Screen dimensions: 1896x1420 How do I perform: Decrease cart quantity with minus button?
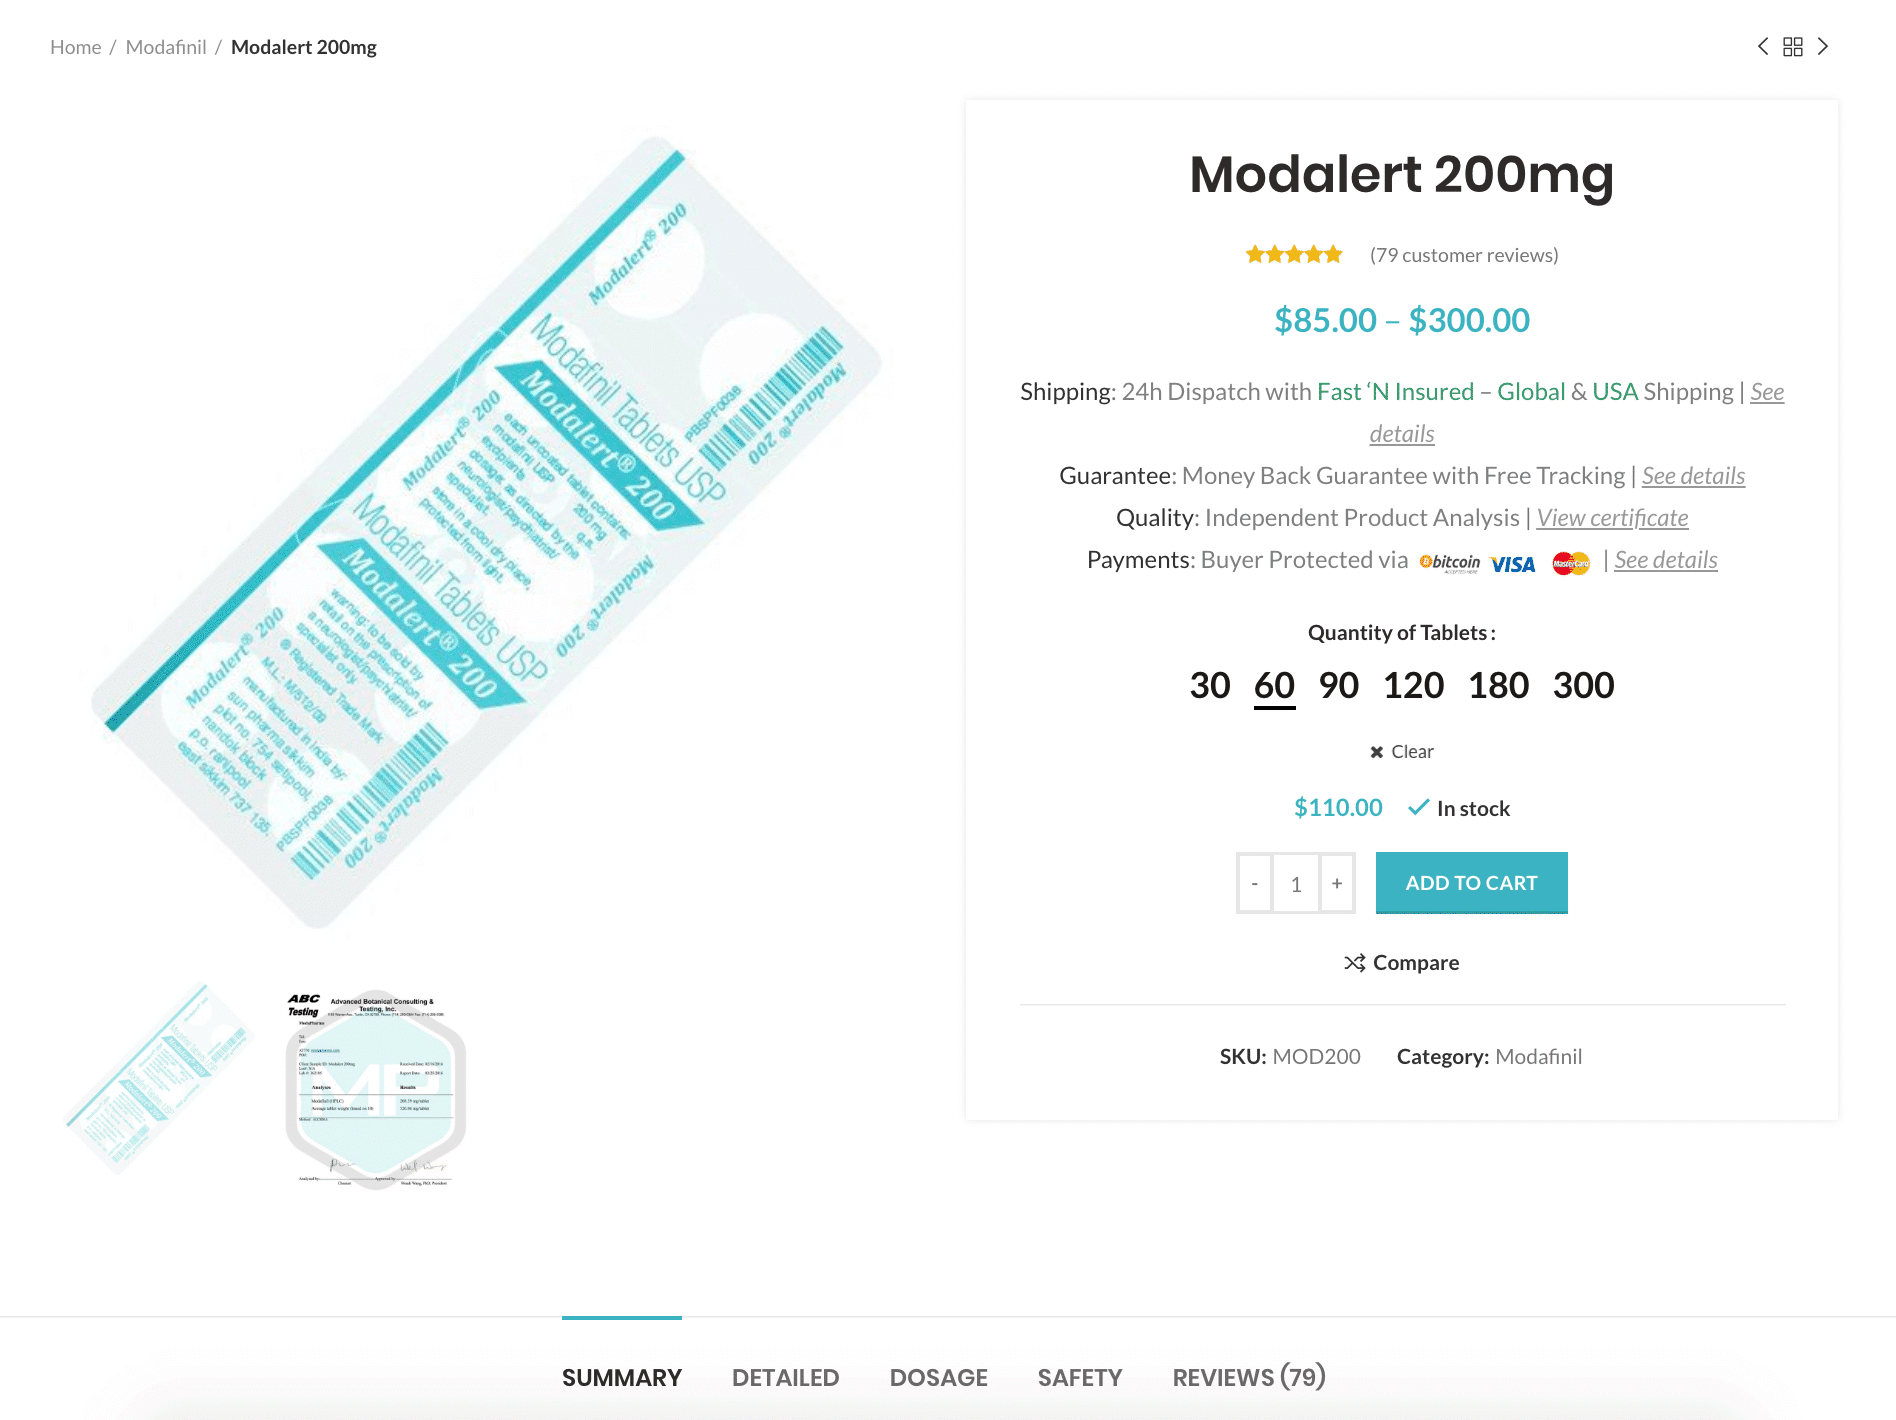[x=1255, y=883]
